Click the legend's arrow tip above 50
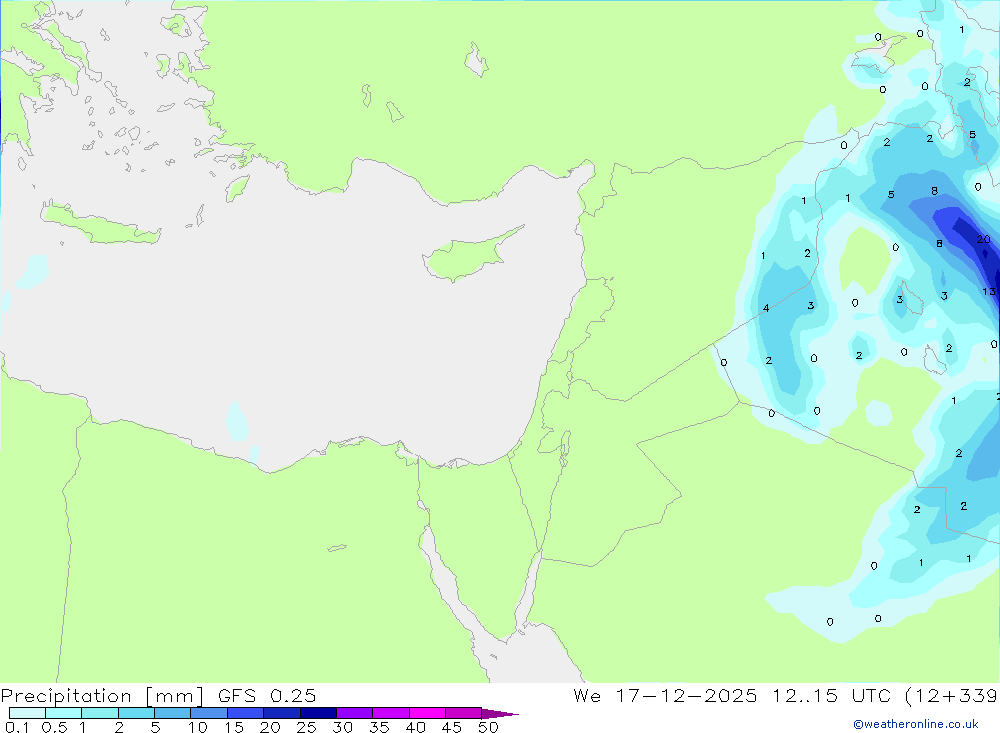1000x733 pixels. point(501,713)
